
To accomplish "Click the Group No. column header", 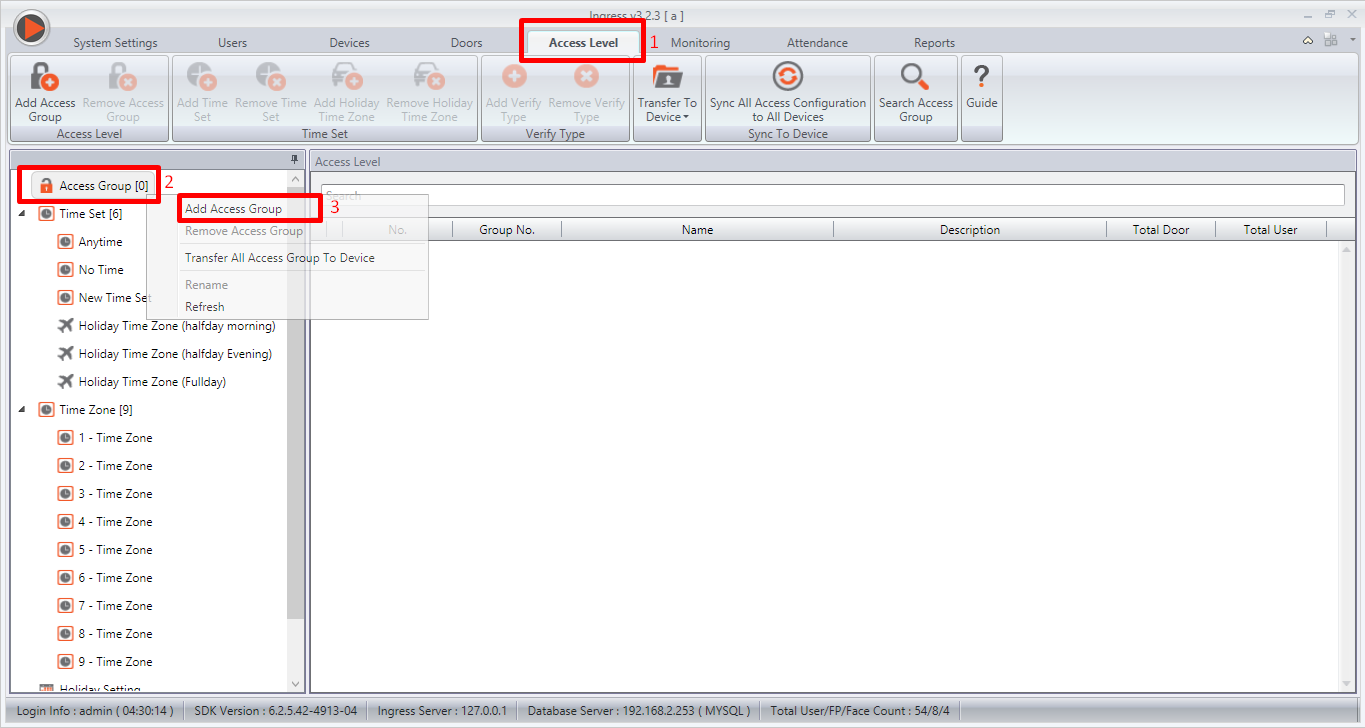I will pyautogui.click(x=507, y=230).
